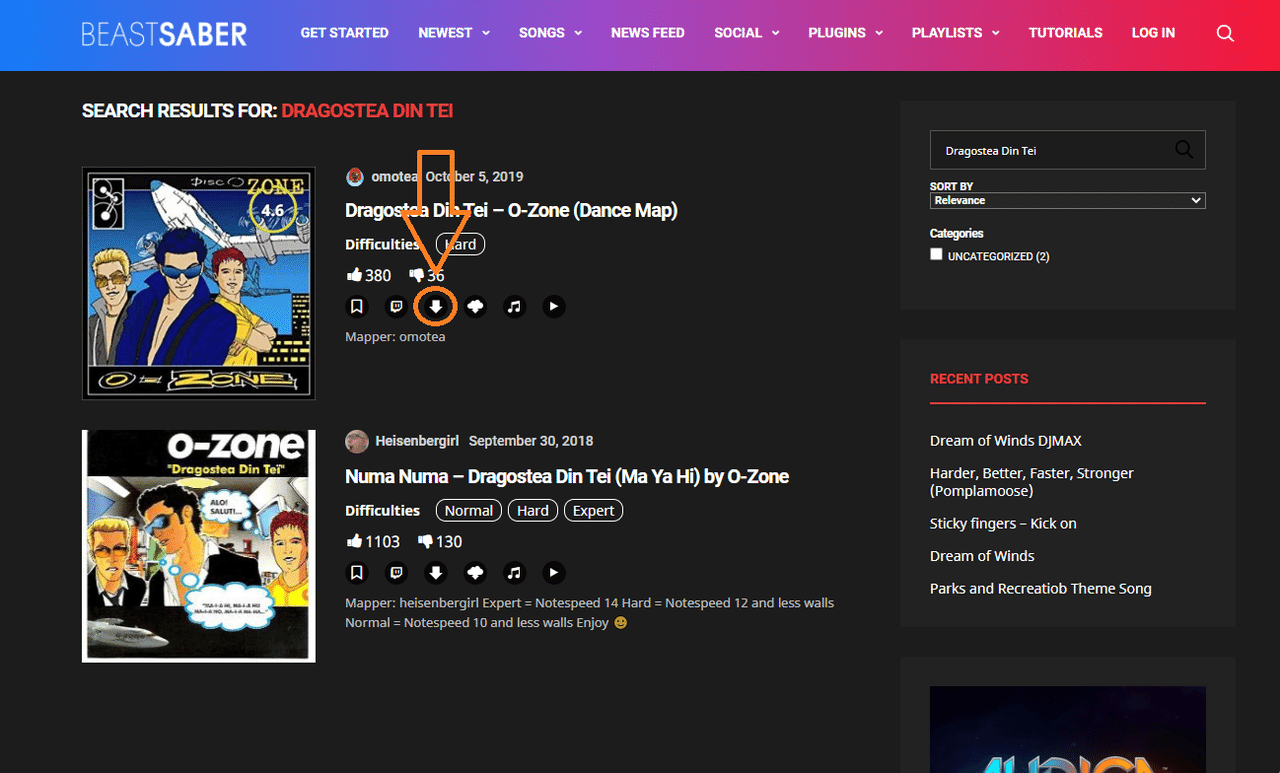The height and width of the screenshot is (773, 1280).
Task: Go to BeastSaber home logo
Action: tap(165, 33)
